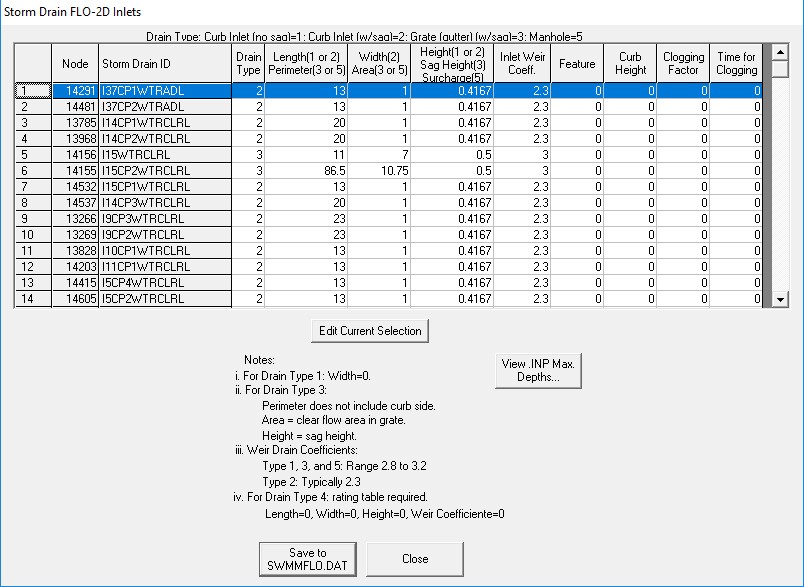Select row header number 10

point(32,235)
